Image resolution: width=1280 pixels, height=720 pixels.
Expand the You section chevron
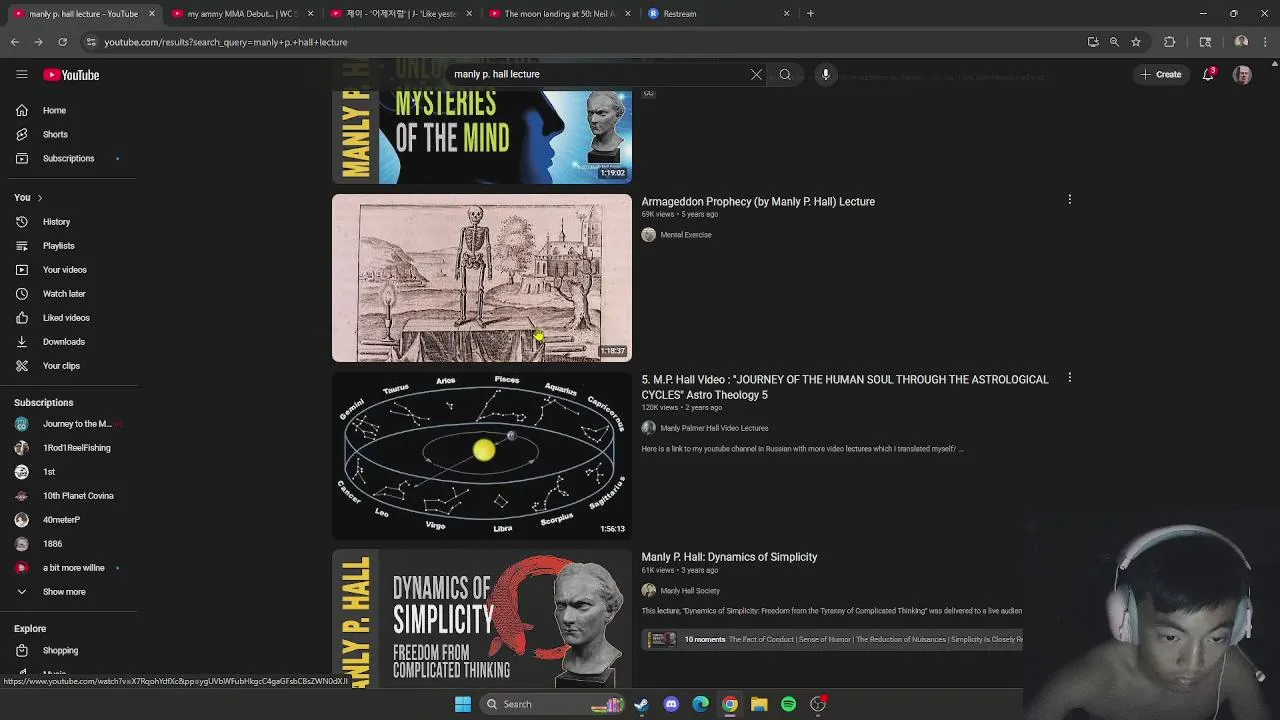tap(39, 198)
